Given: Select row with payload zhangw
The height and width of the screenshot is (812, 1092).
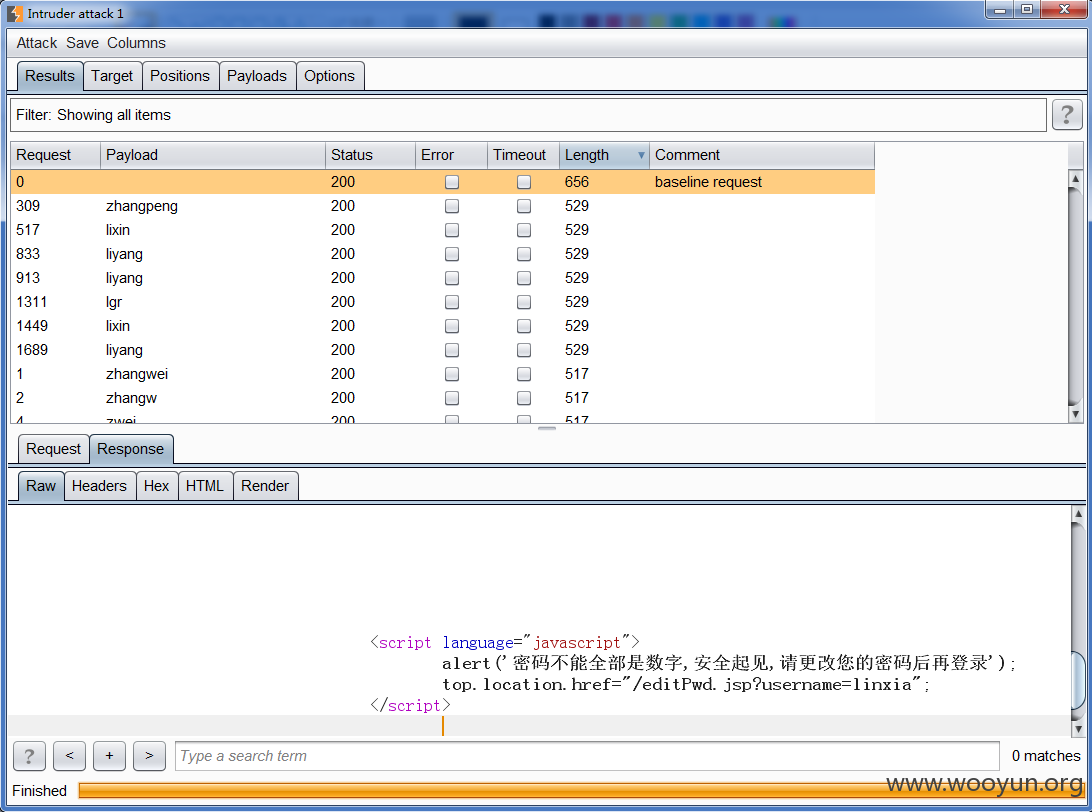Looking at the screenshot, I should point(442,398).
